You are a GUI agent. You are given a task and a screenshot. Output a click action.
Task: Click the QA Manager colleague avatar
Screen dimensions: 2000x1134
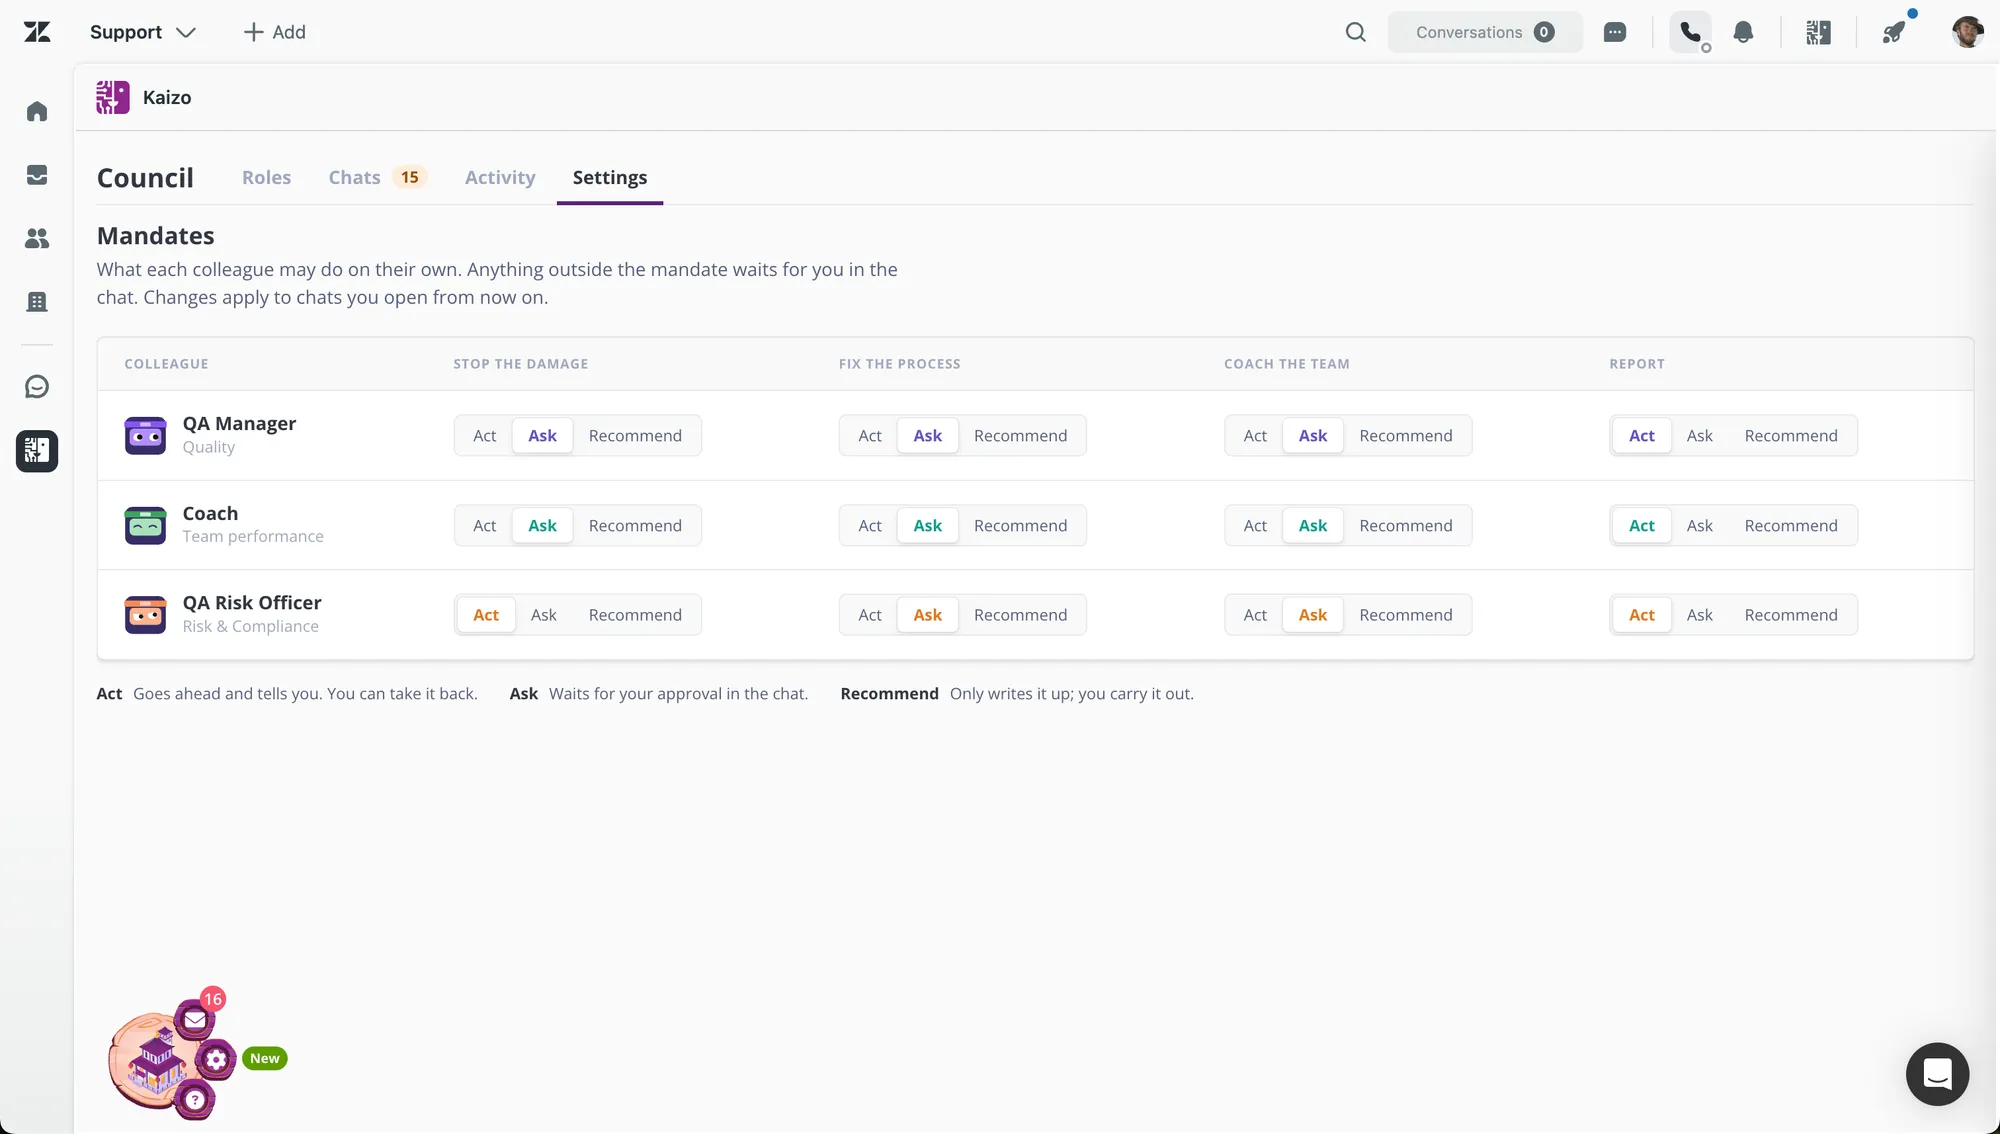click(x=145, y=436)
